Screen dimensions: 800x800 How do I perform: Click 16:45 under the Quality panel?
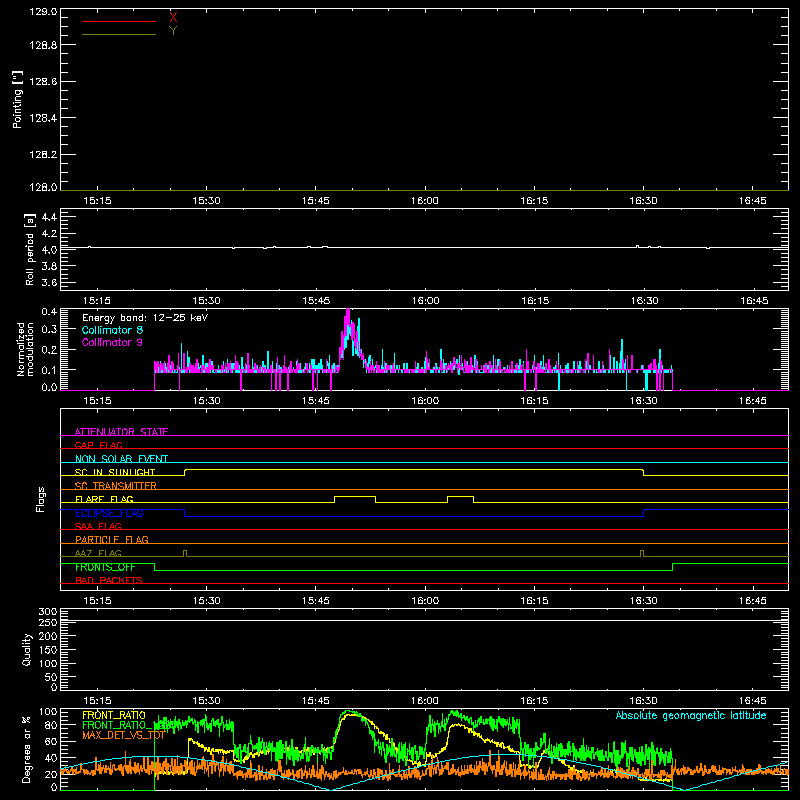[x=753, y=701]
